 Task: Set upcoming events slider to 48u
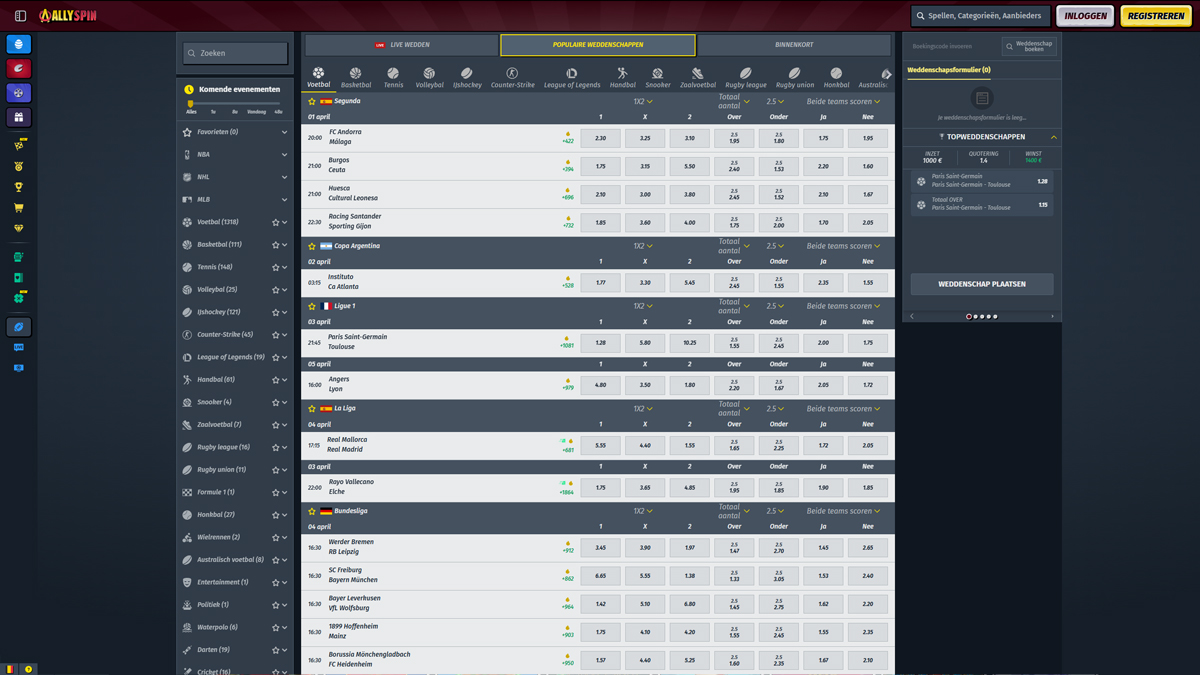point(278,112)
